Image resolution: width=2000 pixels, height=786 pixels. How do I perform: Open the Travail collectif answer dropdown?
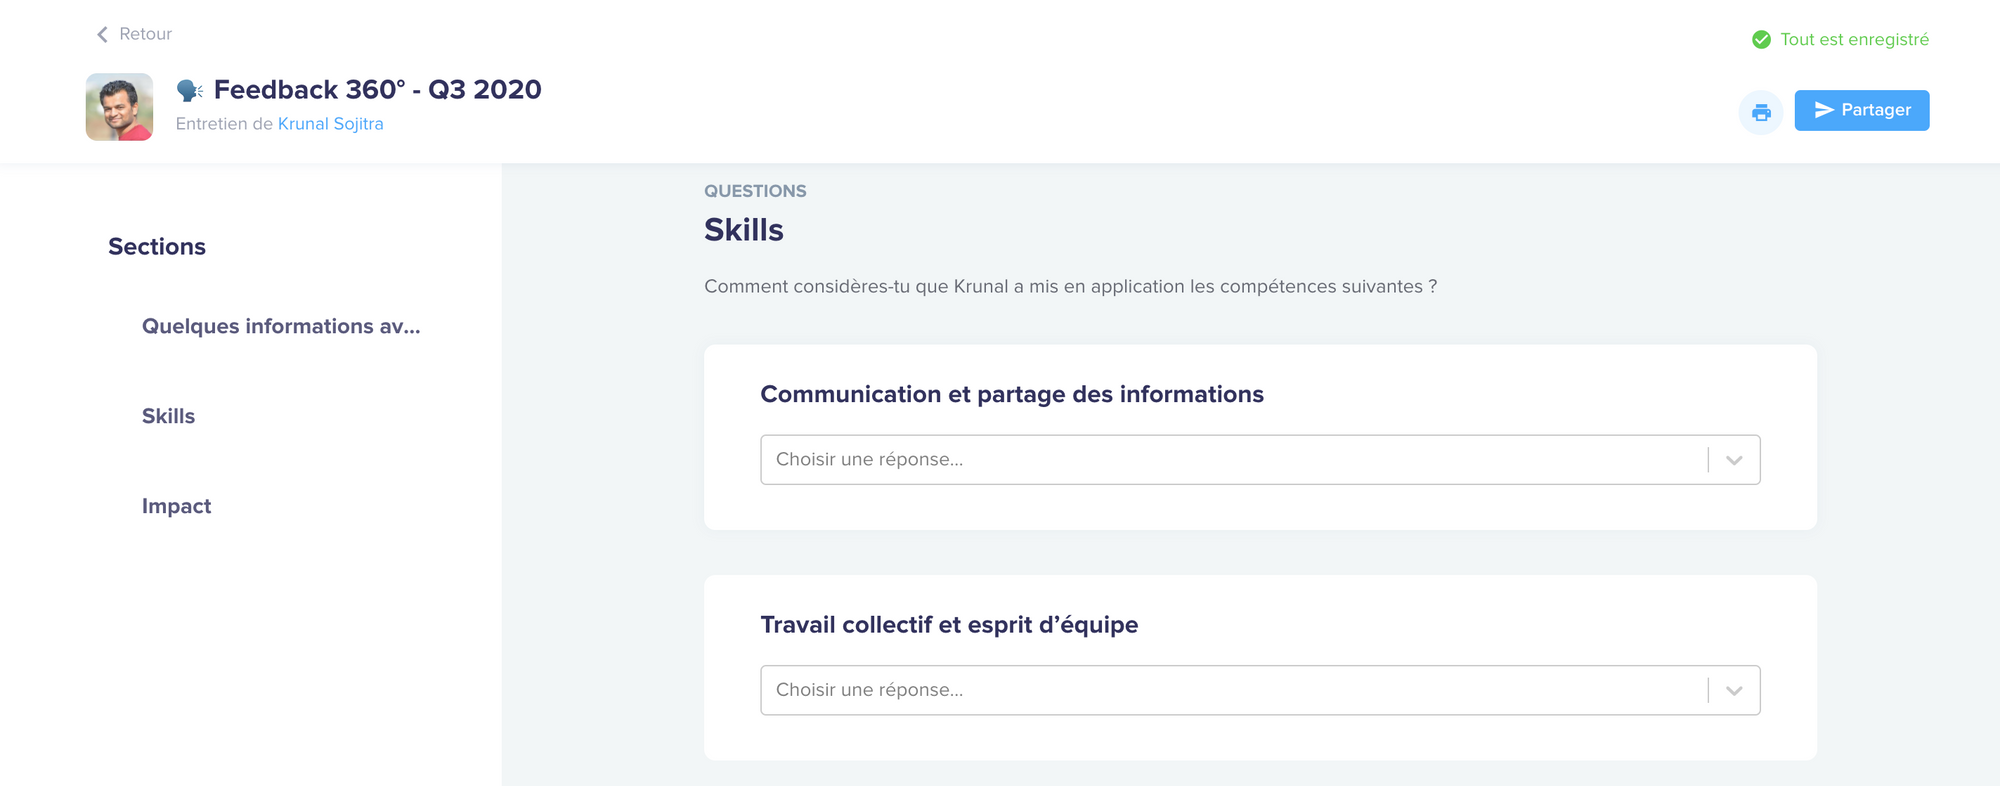pos(1260,690)
